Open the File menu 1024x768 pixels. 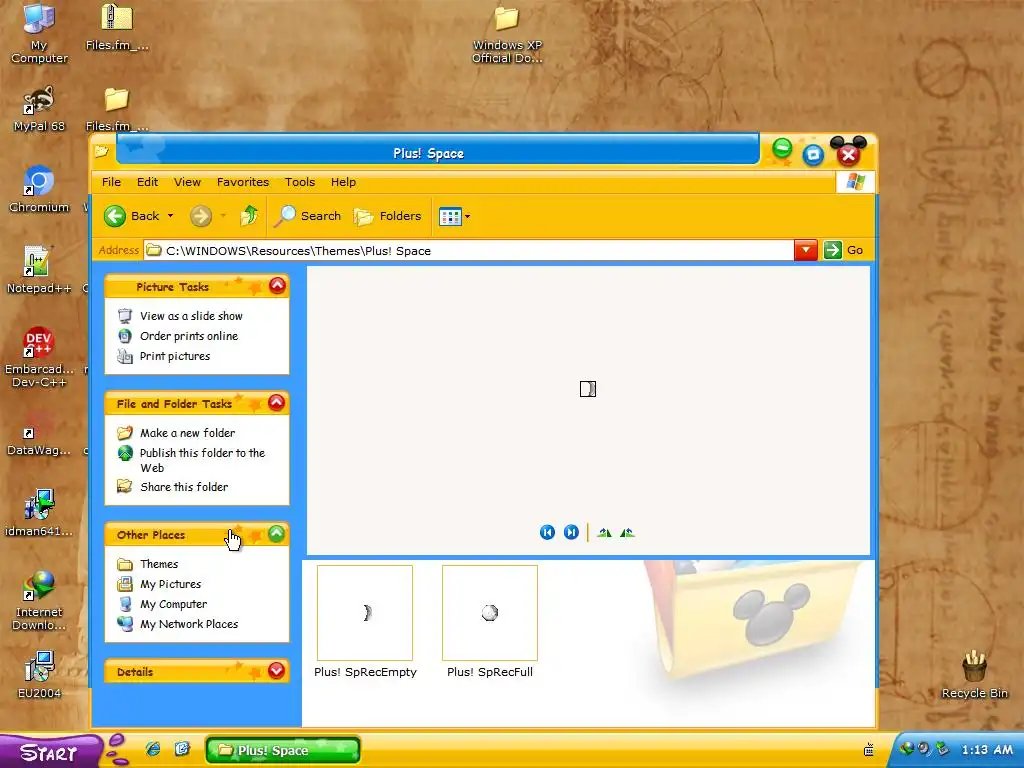point(111,182)
